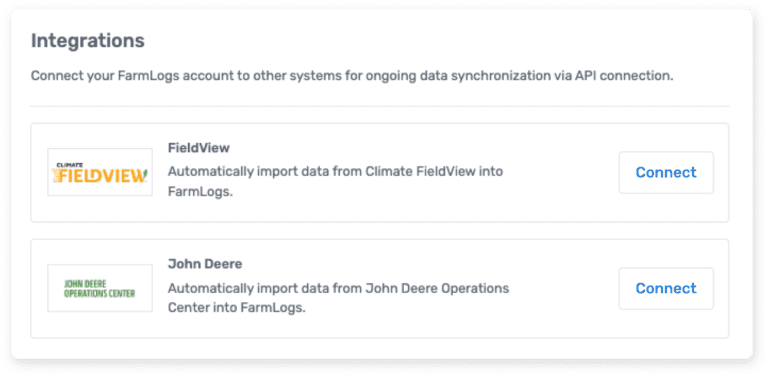The width and height of the screenshot is (768, 376).
Task: Click 'FarmLogs account' in the intro sentence
Action: click(x=155, y=77)
